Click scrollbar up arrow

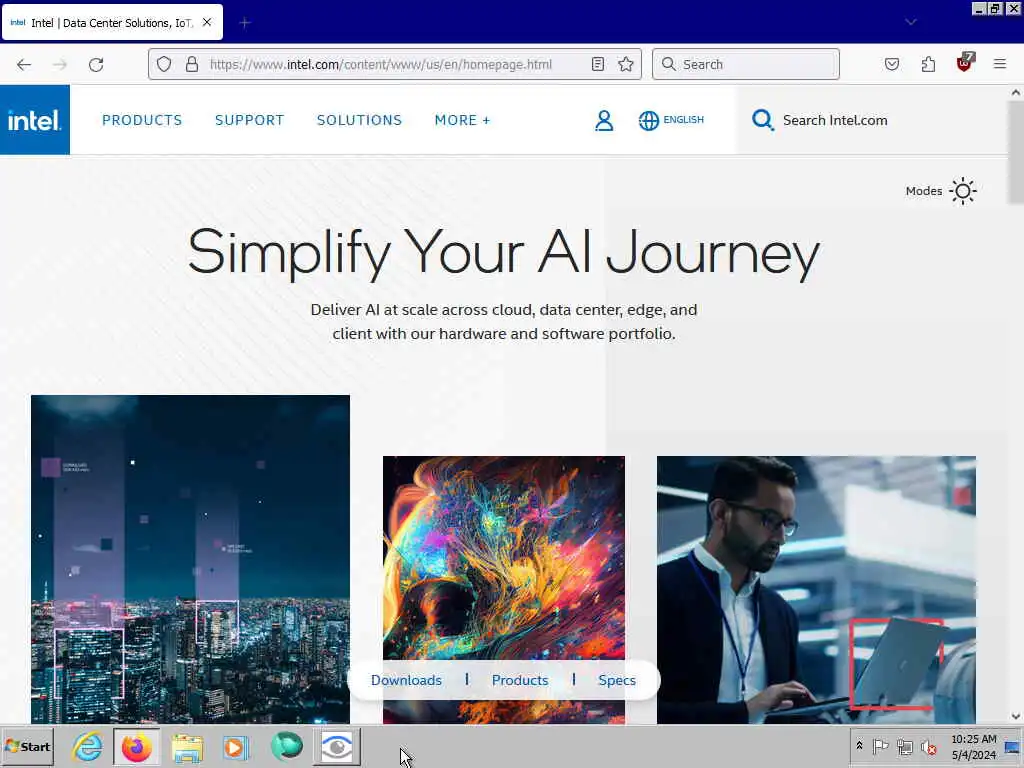pyautogui.click(x=1016, y=93)
